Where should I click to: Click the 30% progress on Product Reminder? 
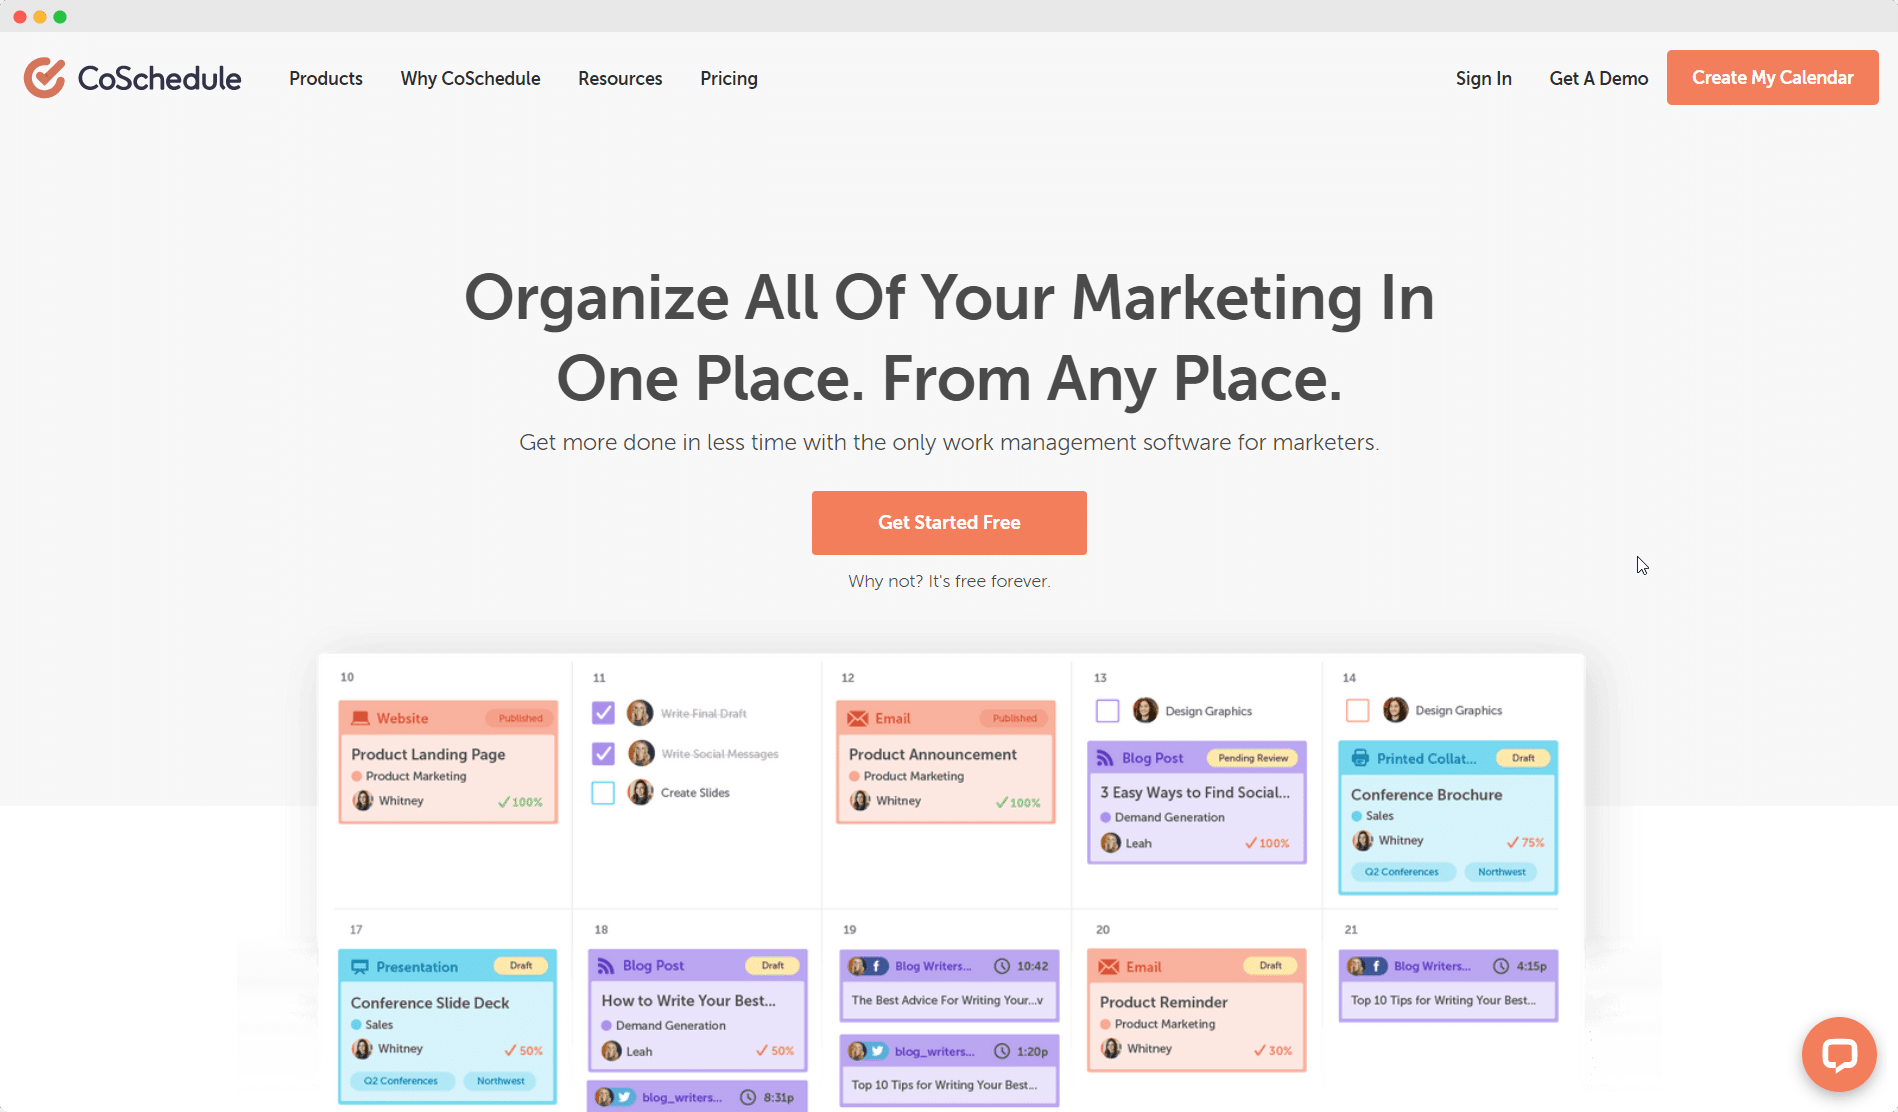(1273, 1050)
